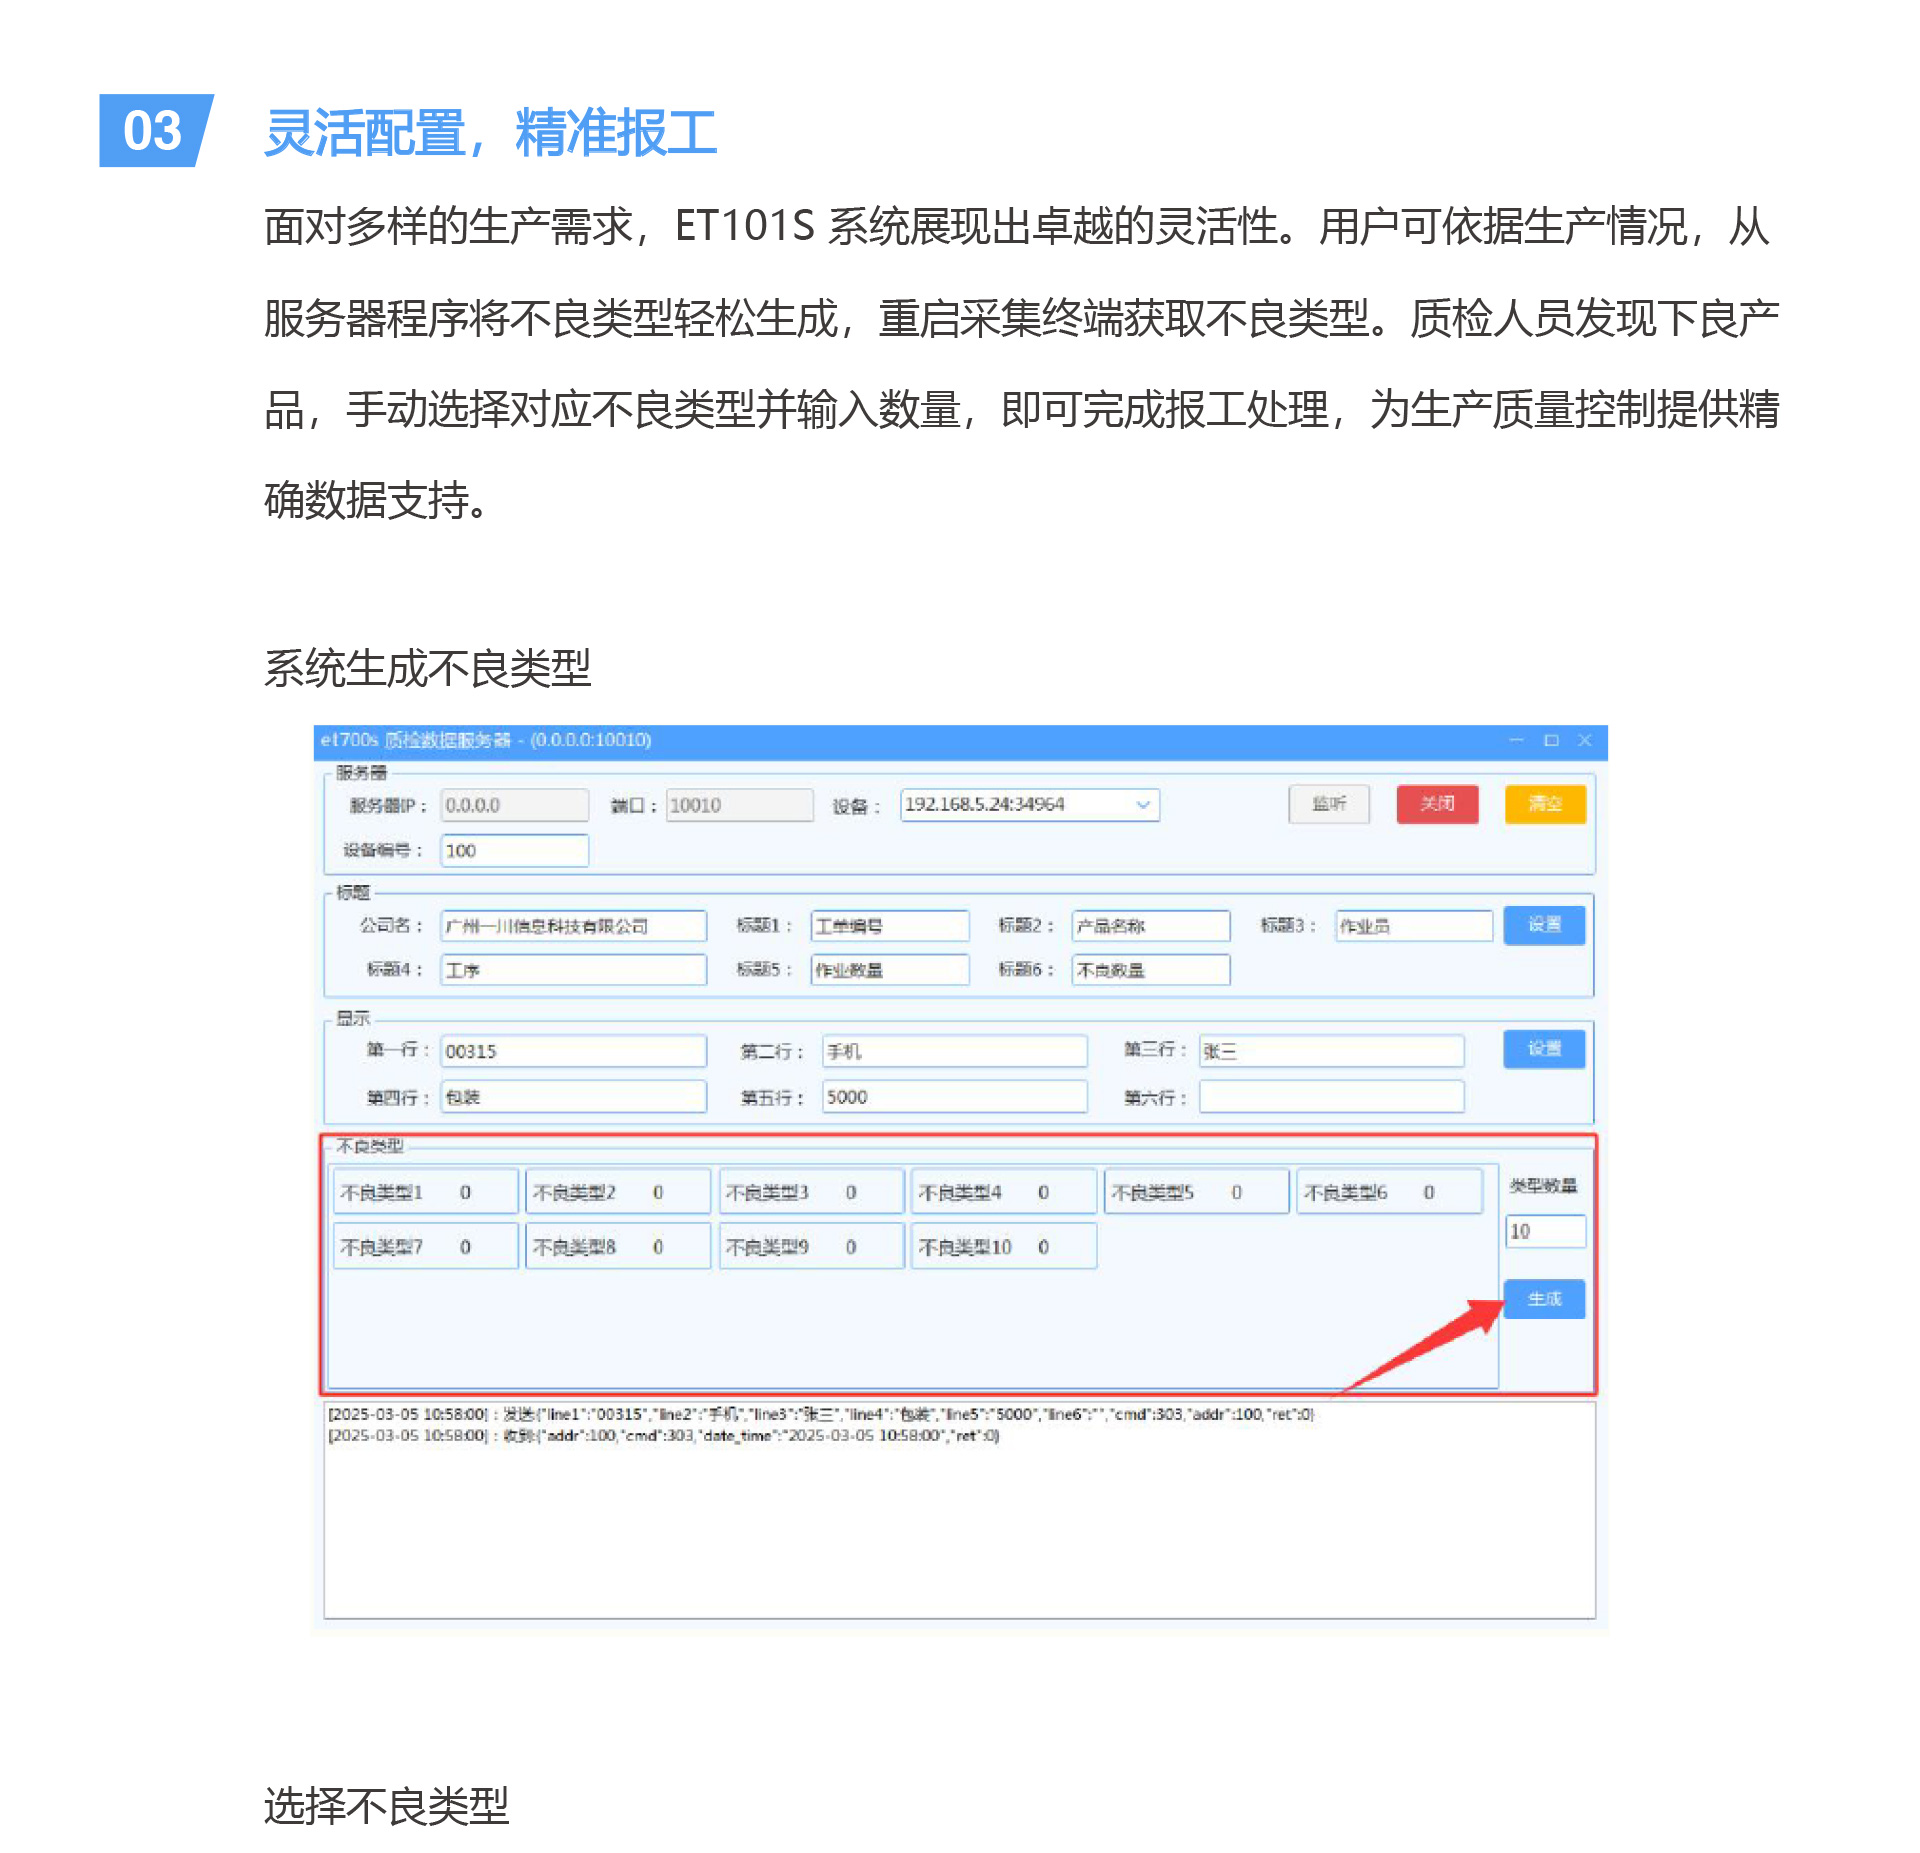
Task: Click the 标题1 field with 工单编号
Action: 890,926
